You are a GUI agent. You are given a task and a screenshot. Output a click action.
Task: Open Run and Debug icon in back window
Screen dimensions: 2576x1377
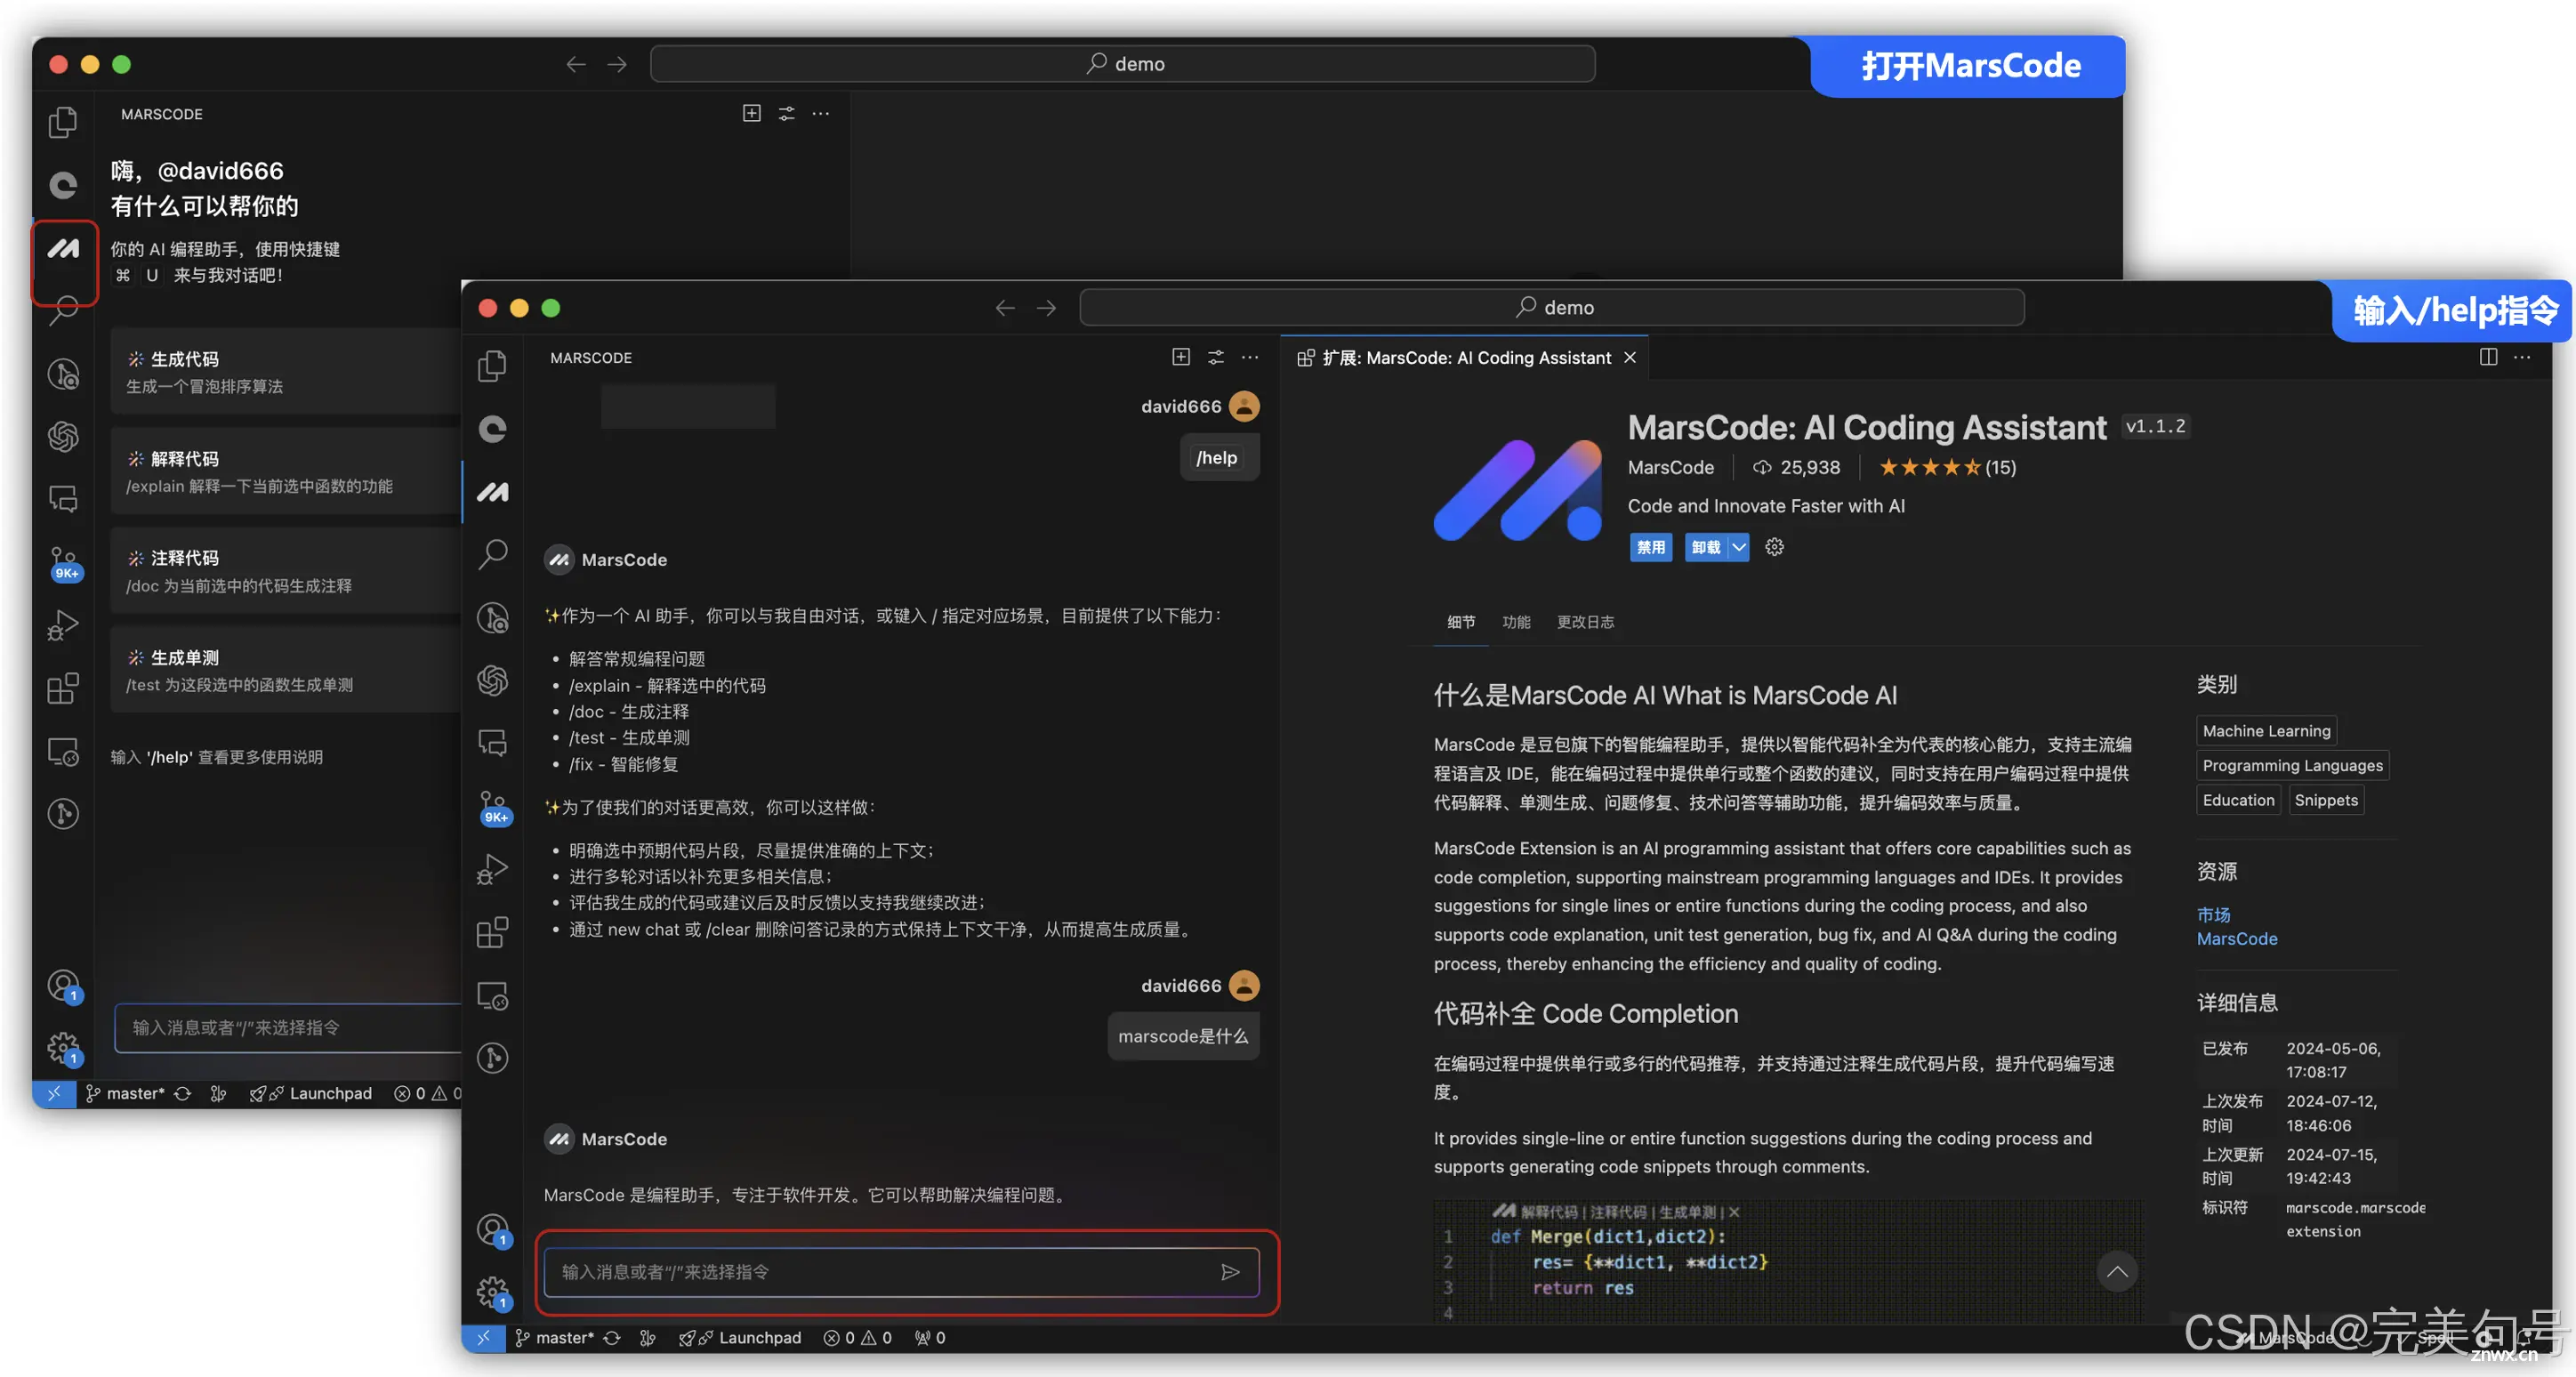click(x=63, y=625)
